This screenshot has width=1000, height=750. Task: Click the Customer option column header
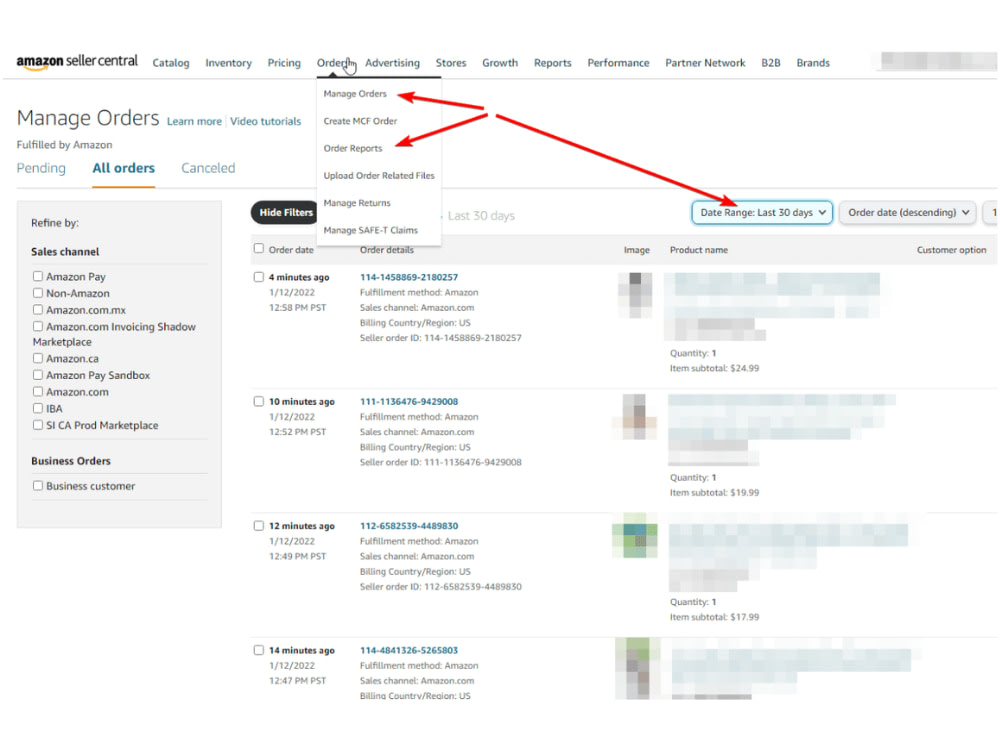[x=951, y=250]
